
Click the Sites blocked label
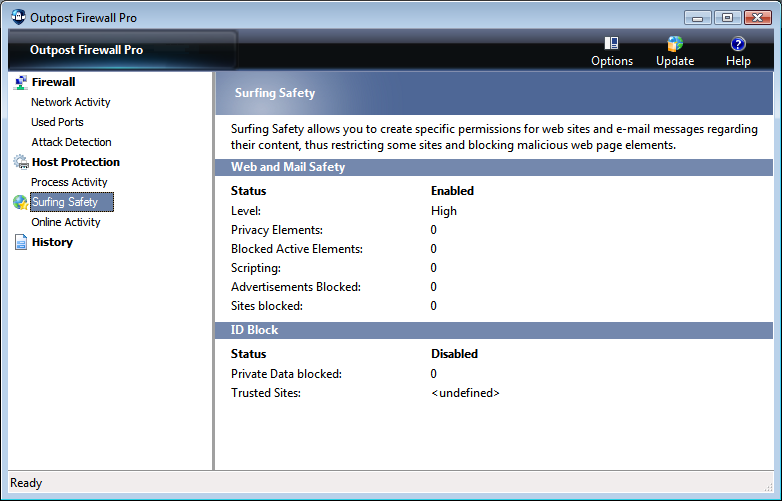(x=267, y=306)
